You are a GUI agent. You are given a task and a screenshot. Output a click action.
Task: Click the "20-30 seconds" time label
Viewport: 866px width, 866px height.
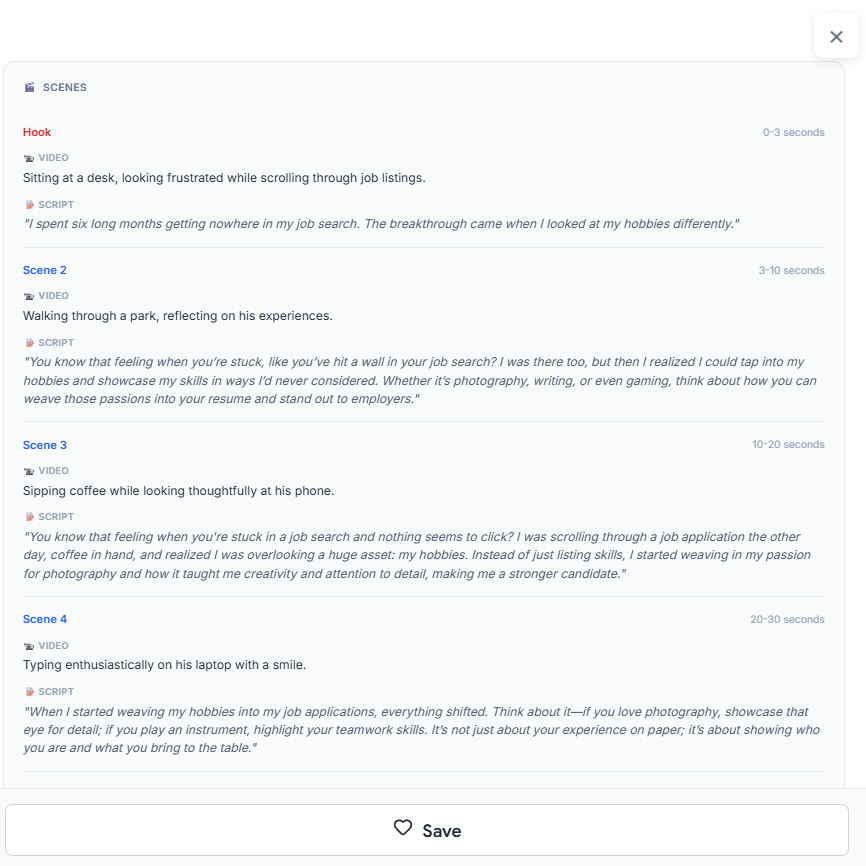(x=787, y=620)
